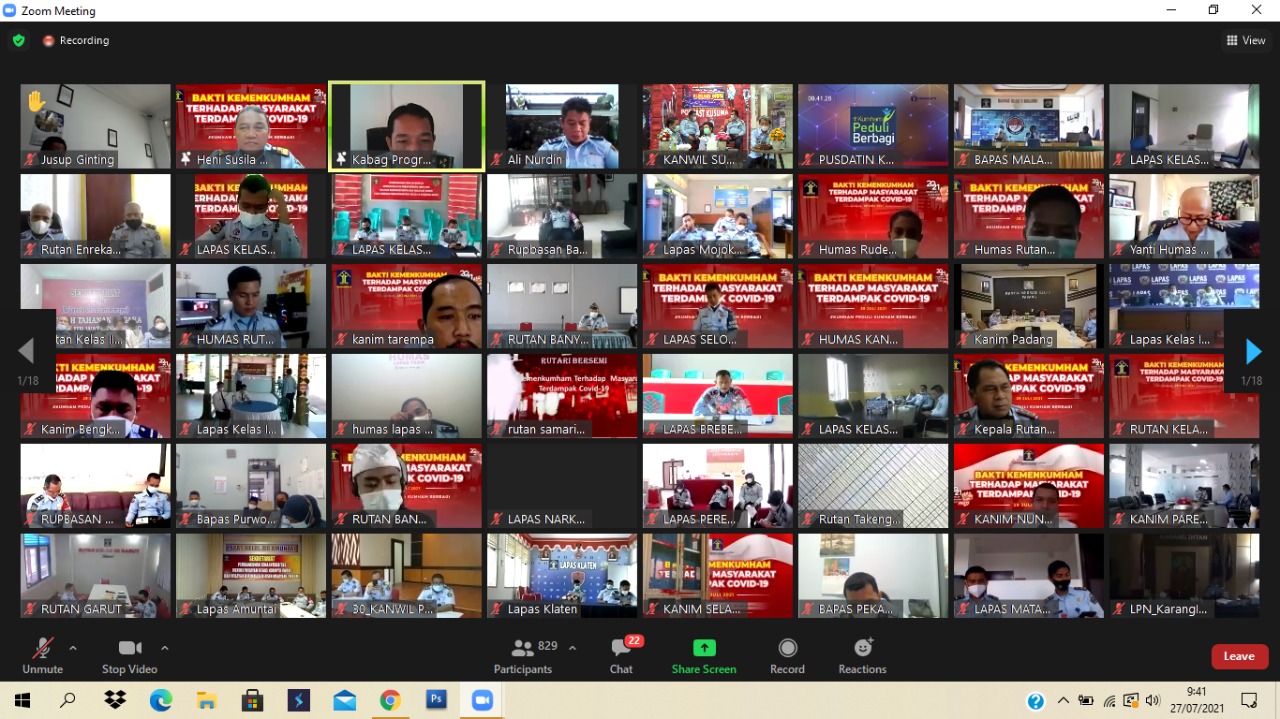Image resolution: width=1280 pixels, height=719 pixels.
Task: Open video options arrow beside Stop Video
Action: pos(165,648)
